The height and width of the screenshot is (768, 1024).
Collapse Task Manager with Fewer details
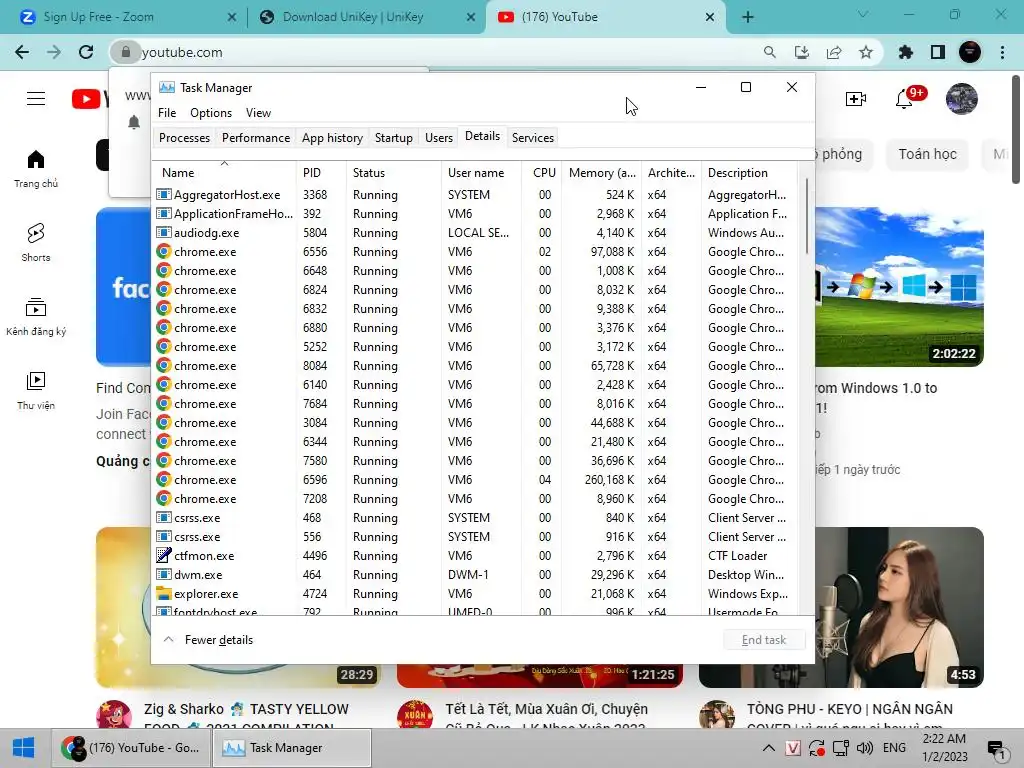coord(208,640)
